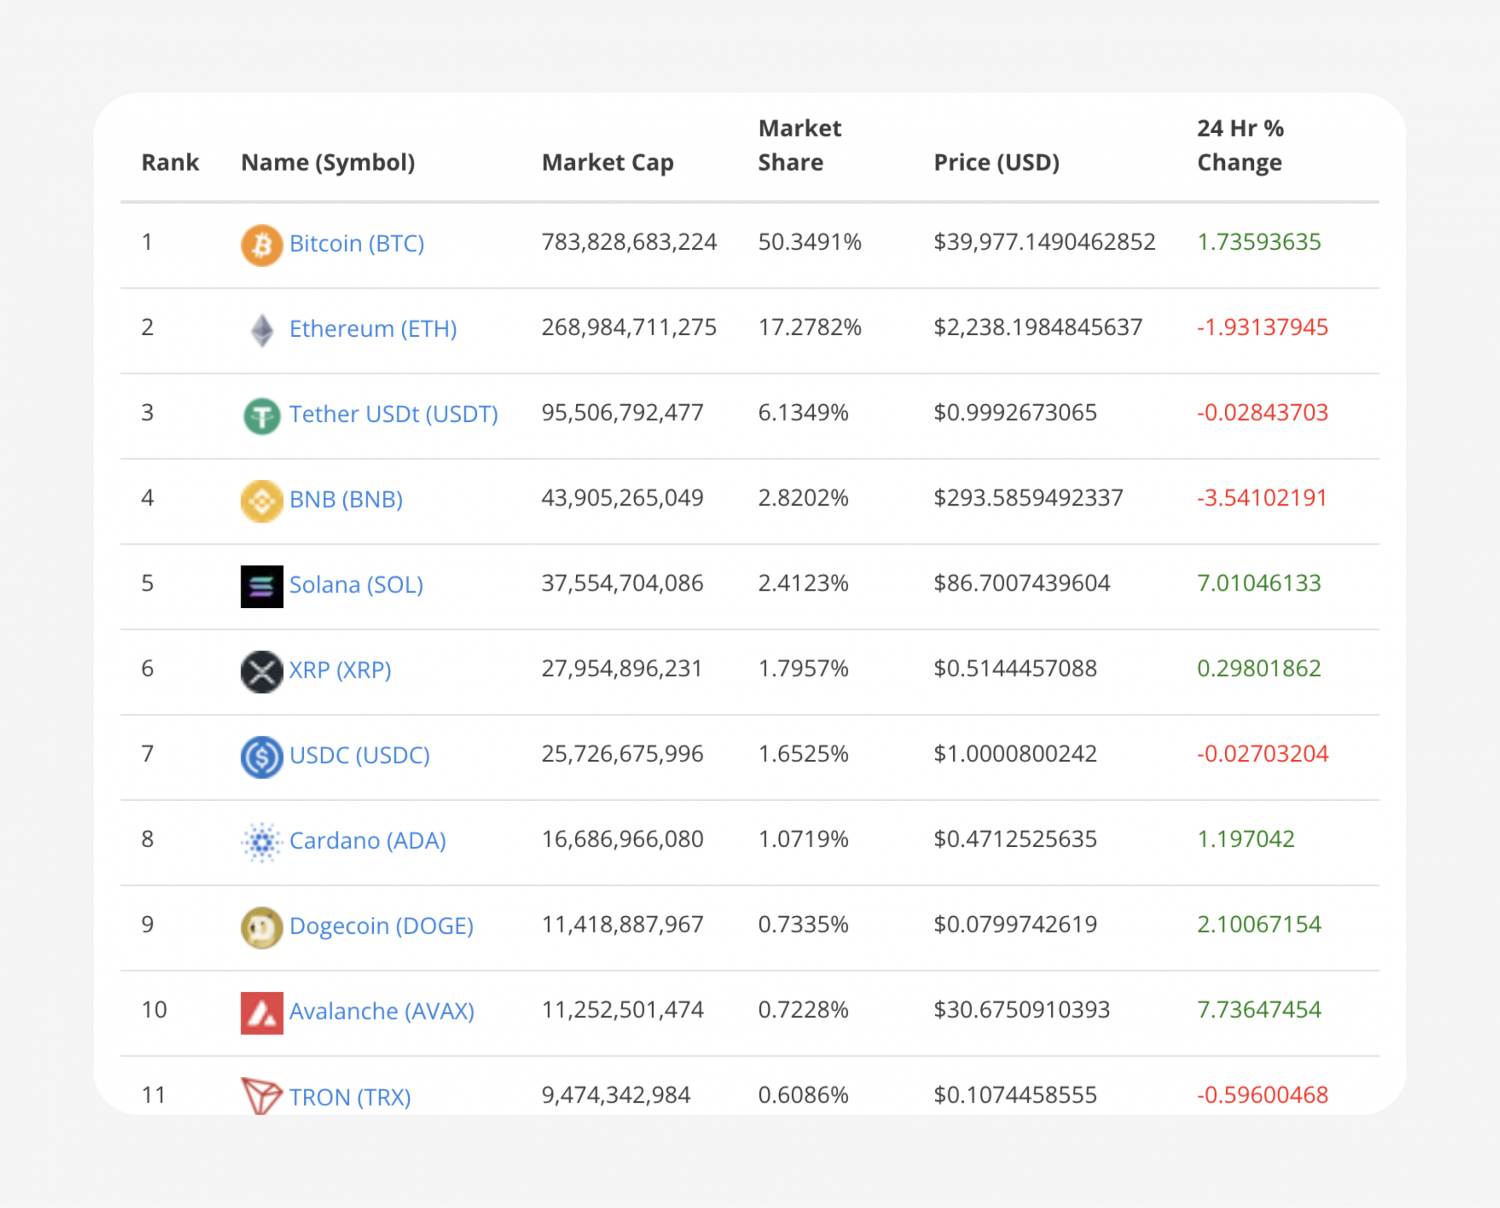Click TRON 24h change -0.59600468
Image resolution: width=1500 pixels, height=1208 pixels.
[x=1263, y=1095]
